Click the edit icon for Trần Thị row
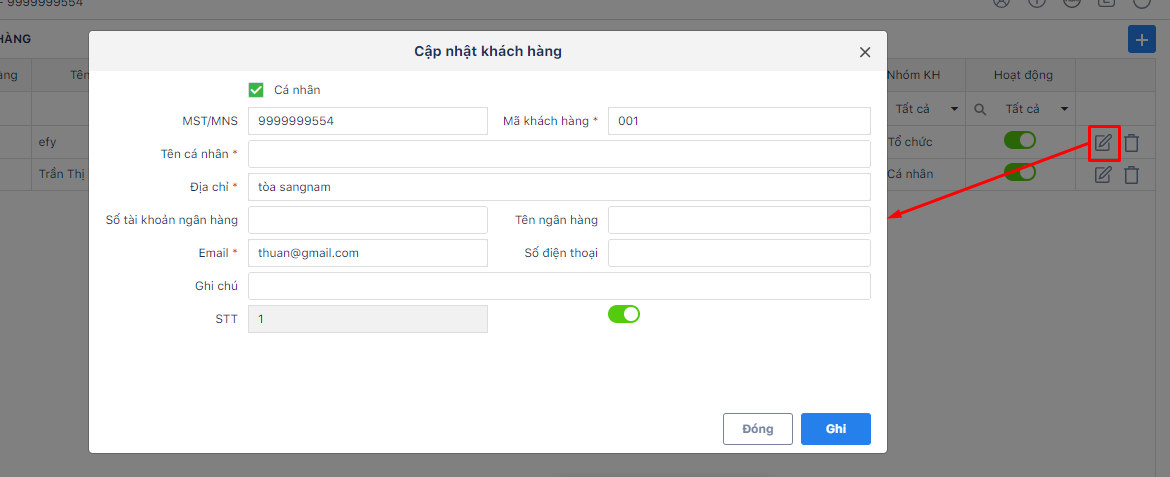The height and width of the screenshot is (477, 1170). click(x=1103, y=175)
